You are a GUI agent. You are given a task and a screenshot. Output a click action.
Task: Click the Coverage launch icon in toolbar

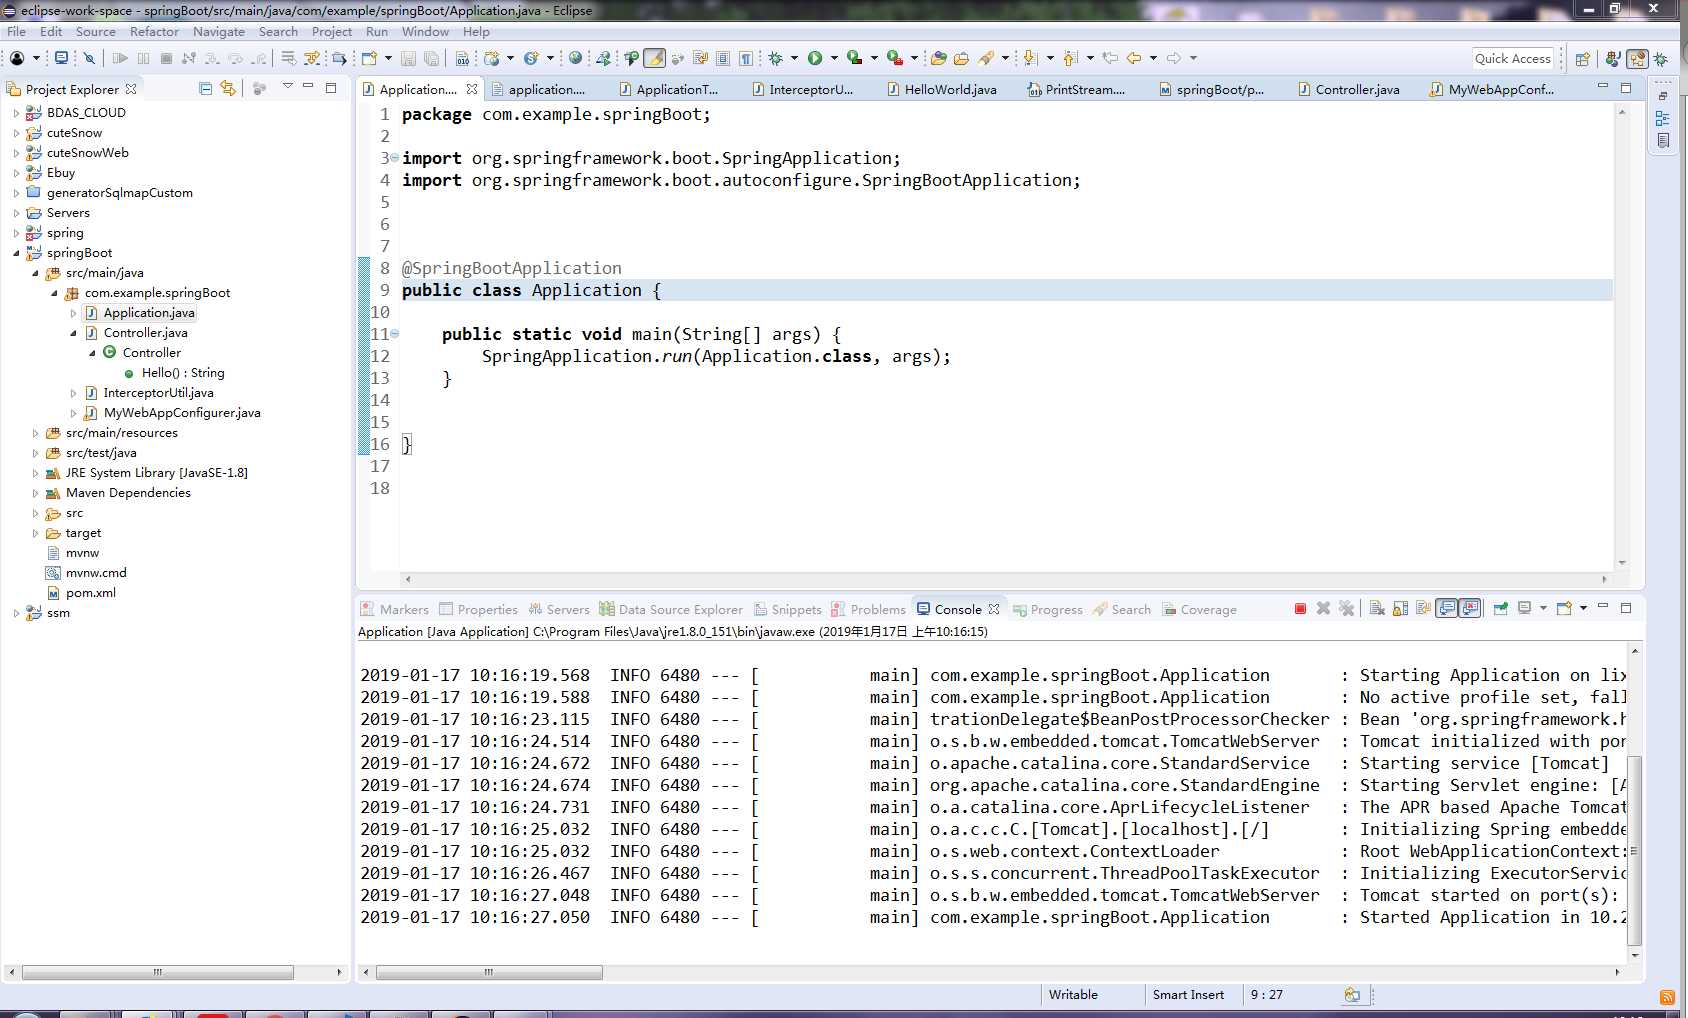point(854,58)
